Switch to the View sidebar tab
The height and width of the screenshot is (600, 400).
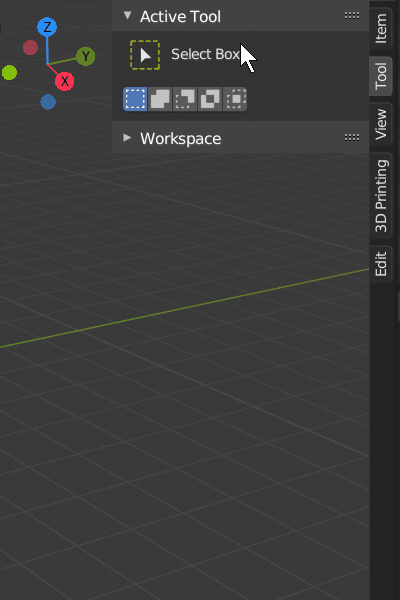[x=381, y=124]
